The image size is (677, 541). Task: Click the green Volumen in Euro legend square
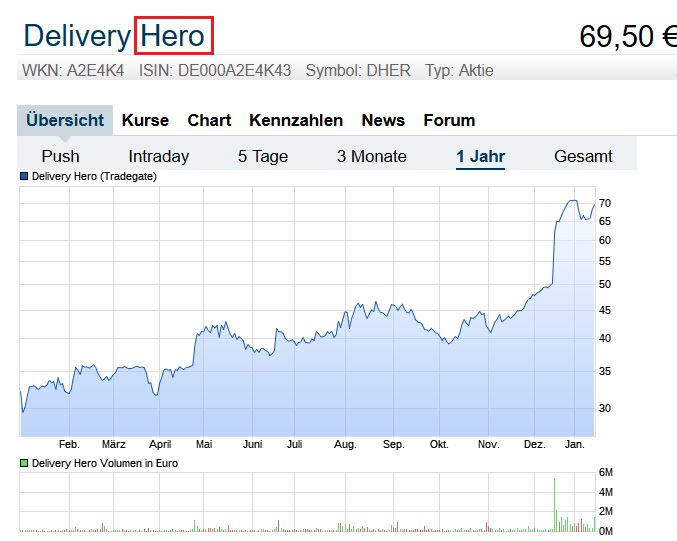[x=24, y=463]
